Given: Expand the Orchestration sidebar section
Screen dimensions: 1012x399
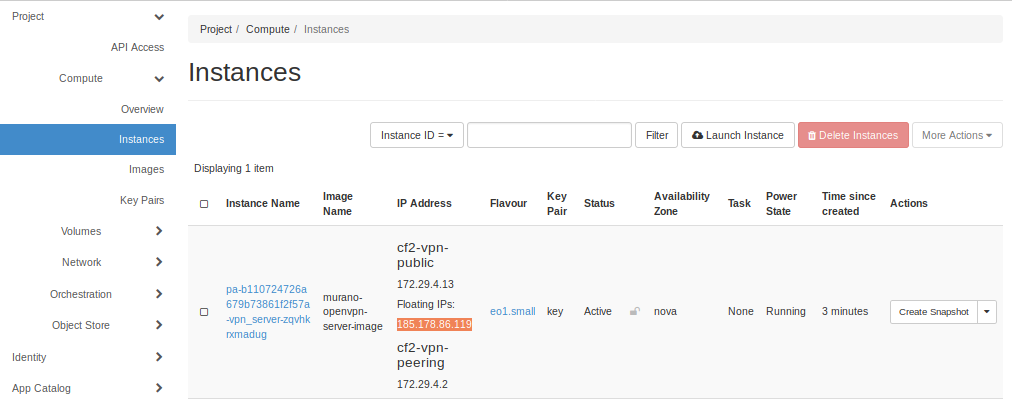Looking at the screenshot, I should click(159, 294).
